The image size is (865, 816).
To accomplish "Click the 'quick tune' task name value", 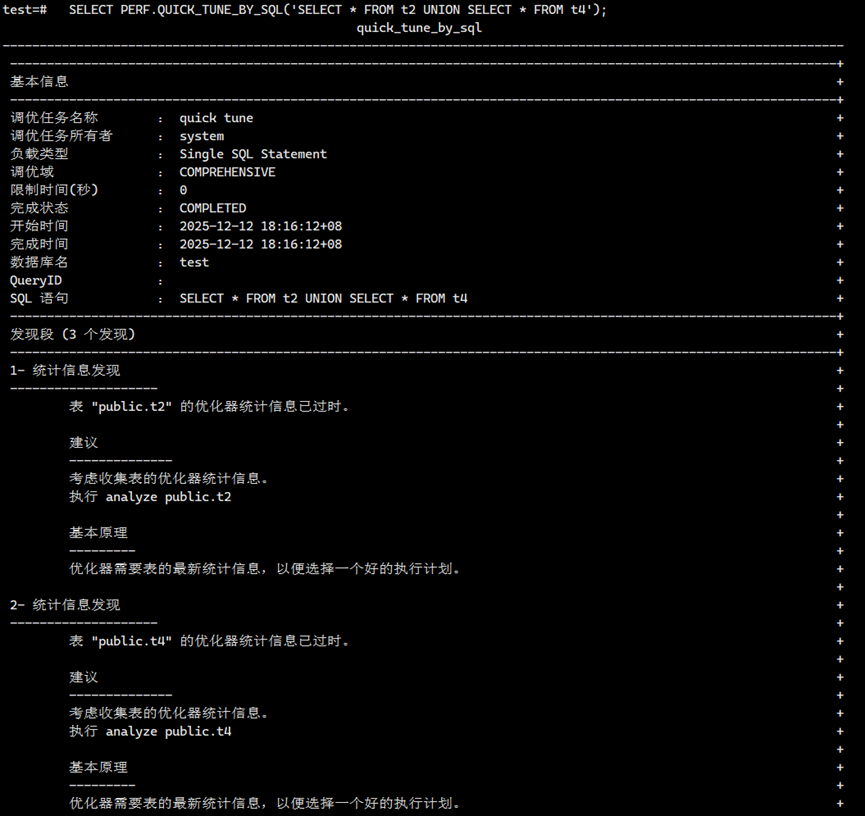I will click(x=216, y=118).
